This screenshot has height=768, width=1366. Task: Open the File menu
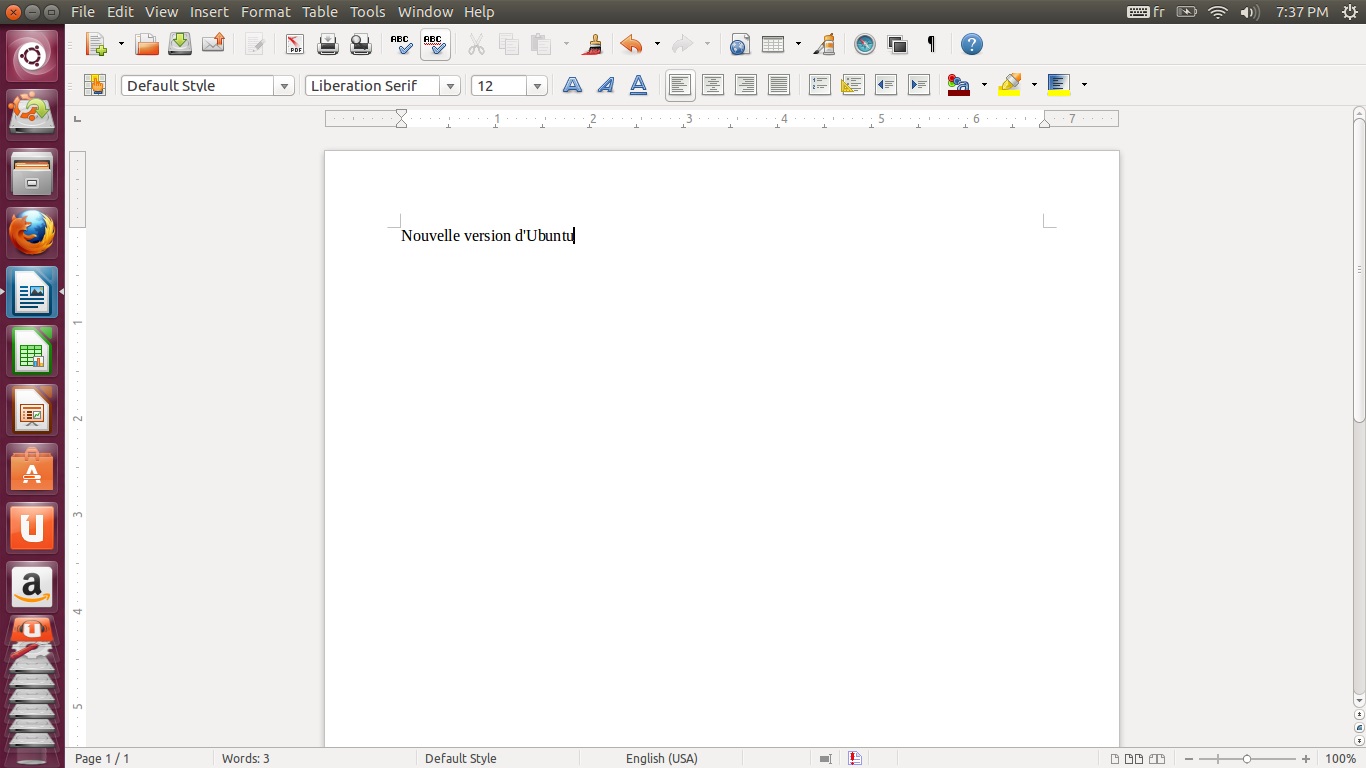click(83, 12)
